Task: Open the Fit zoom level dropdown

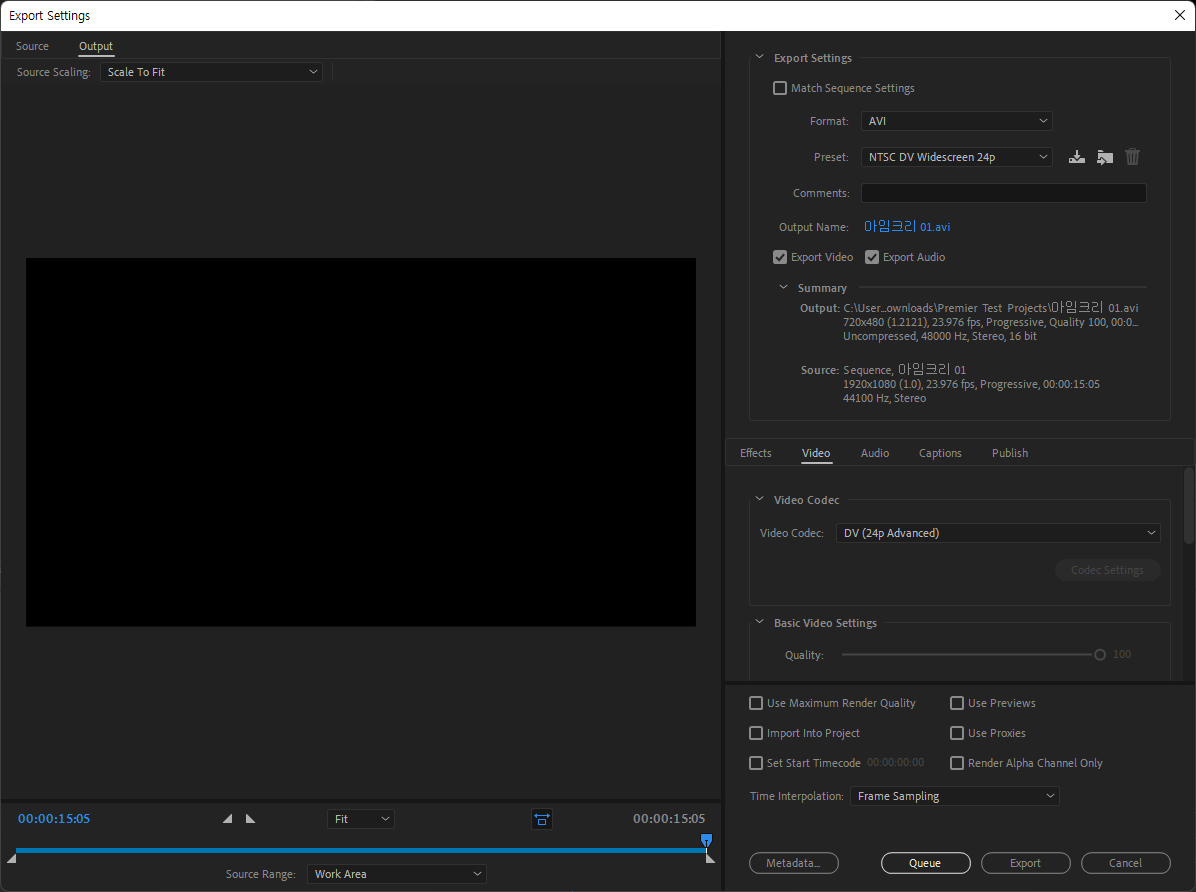Action: pos(361,819)
